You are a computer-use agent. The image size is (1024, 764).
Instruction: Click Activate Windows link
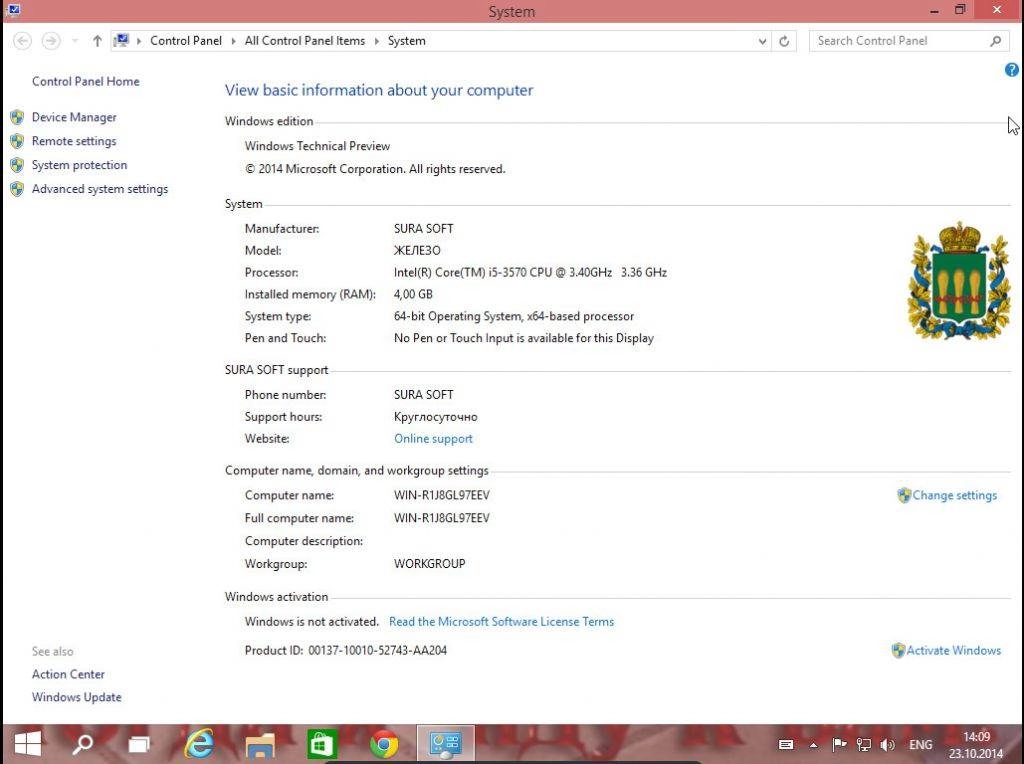(953, 650)
